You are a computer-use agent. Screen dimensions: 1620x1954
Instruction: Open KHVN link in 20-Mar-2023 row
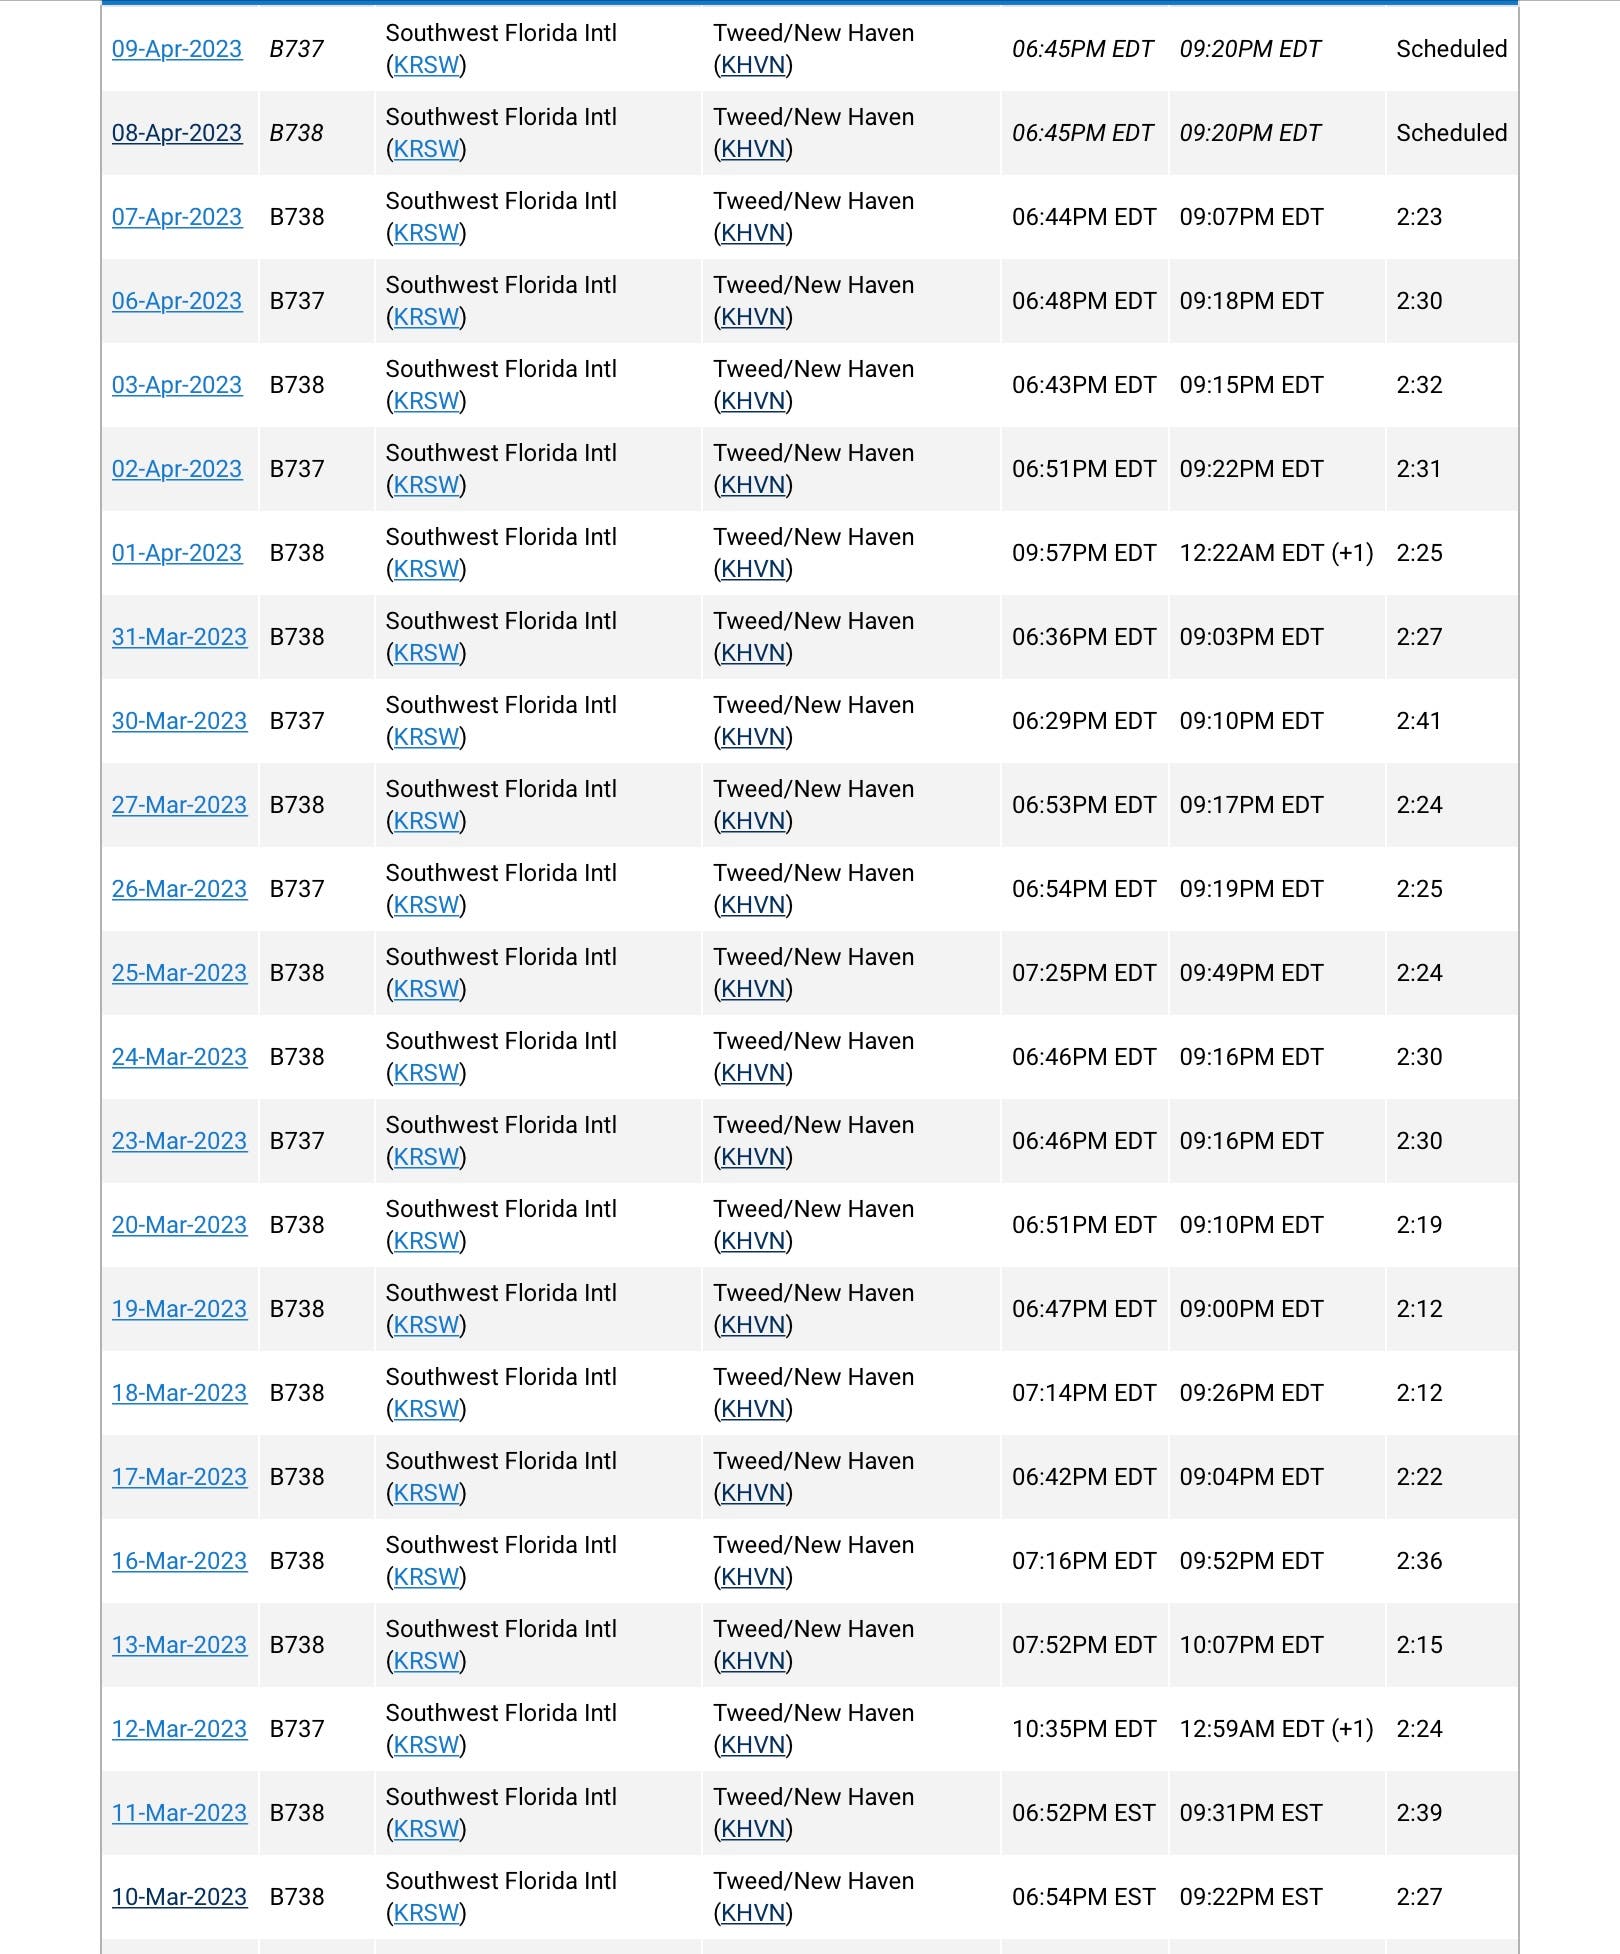click(x=753, y=1241)
